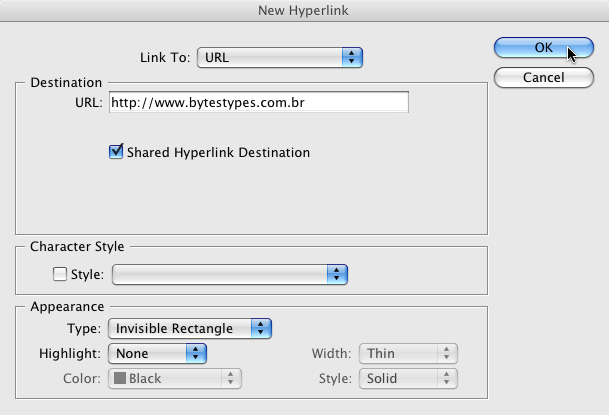The image size is (609, 415).
Task: Uncheck Shared Hyperlink Destination checkbox
Action: (x=116, y=152)
